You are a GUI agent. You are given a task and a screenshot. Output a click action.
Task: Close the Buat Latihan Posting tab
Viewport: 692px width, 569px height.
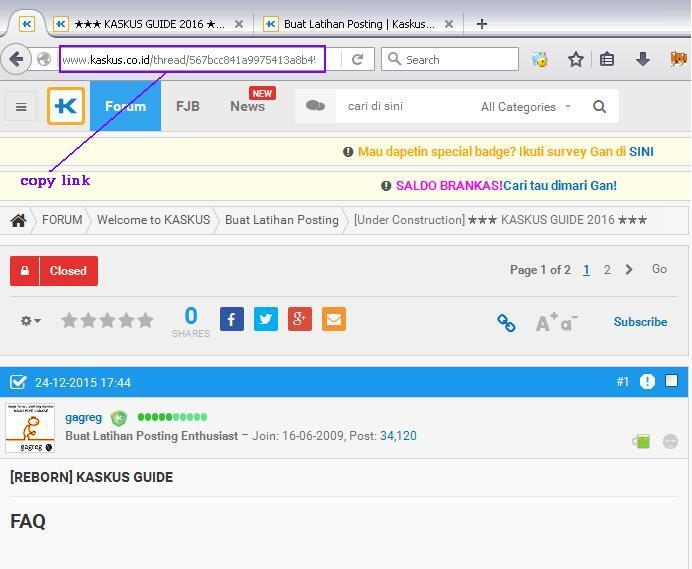coord(449,24)
